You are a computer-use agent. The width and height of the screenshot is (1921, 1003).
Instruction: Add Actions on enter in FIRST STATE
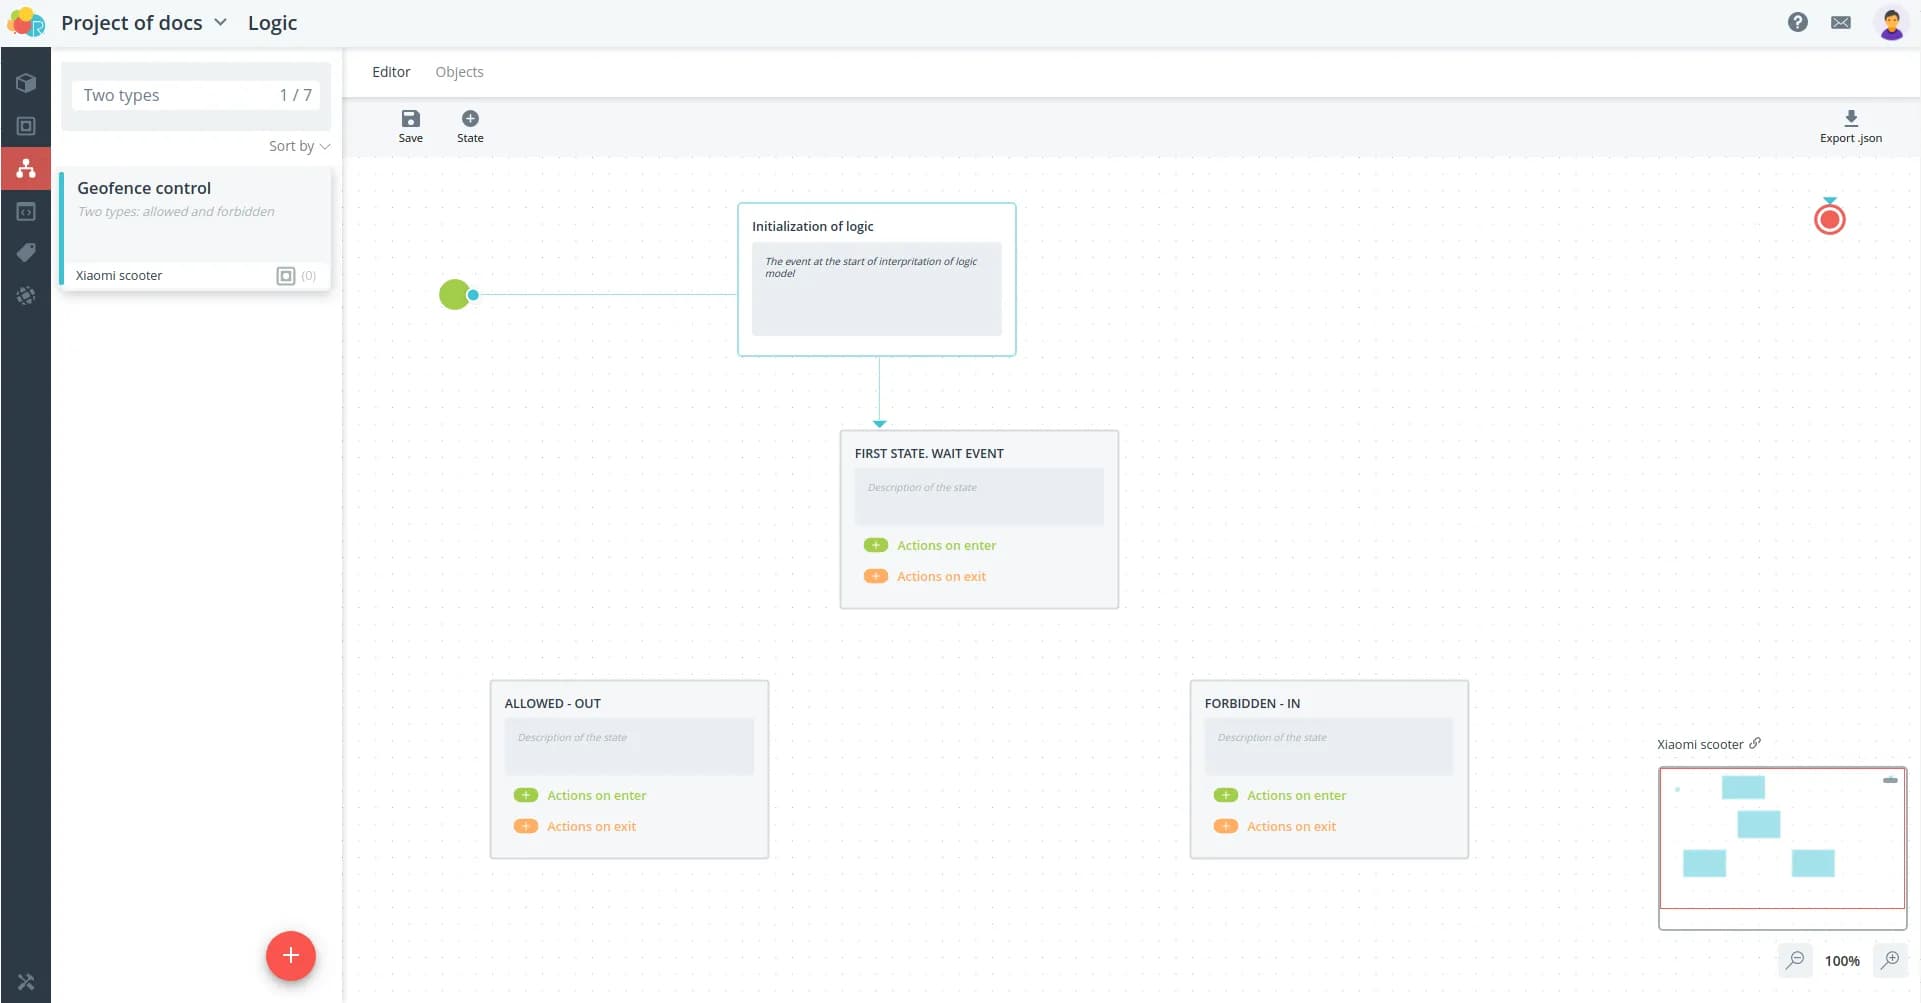876,545
